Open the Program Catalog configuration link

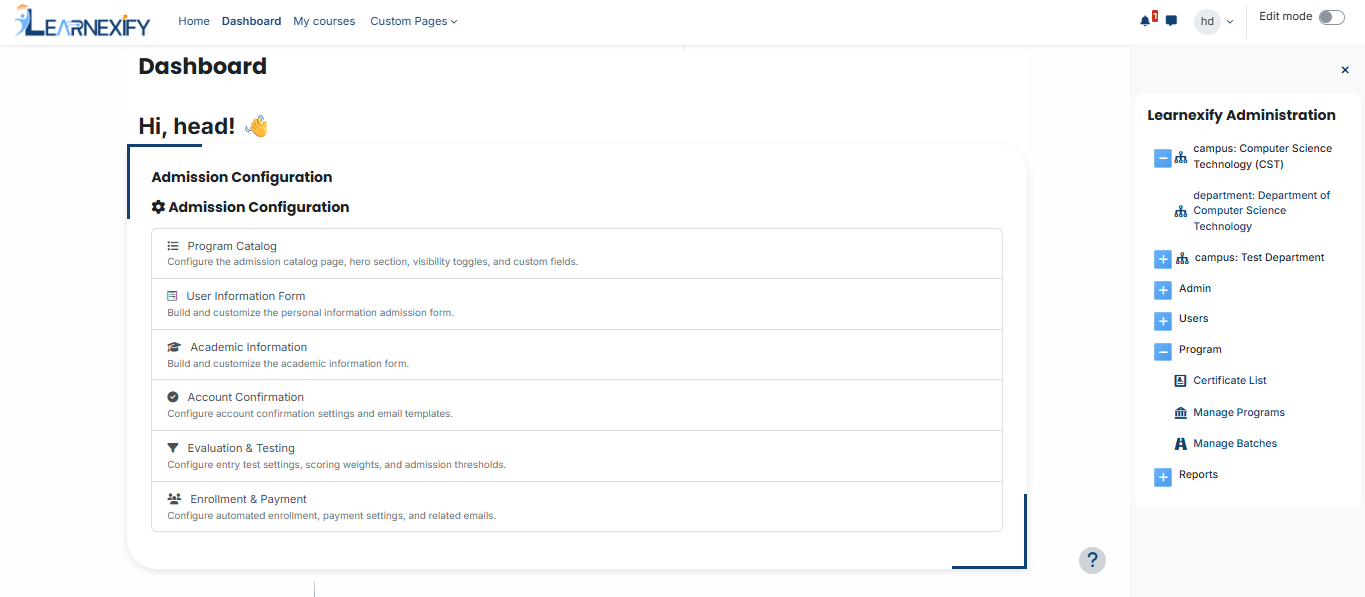point(232,246)
